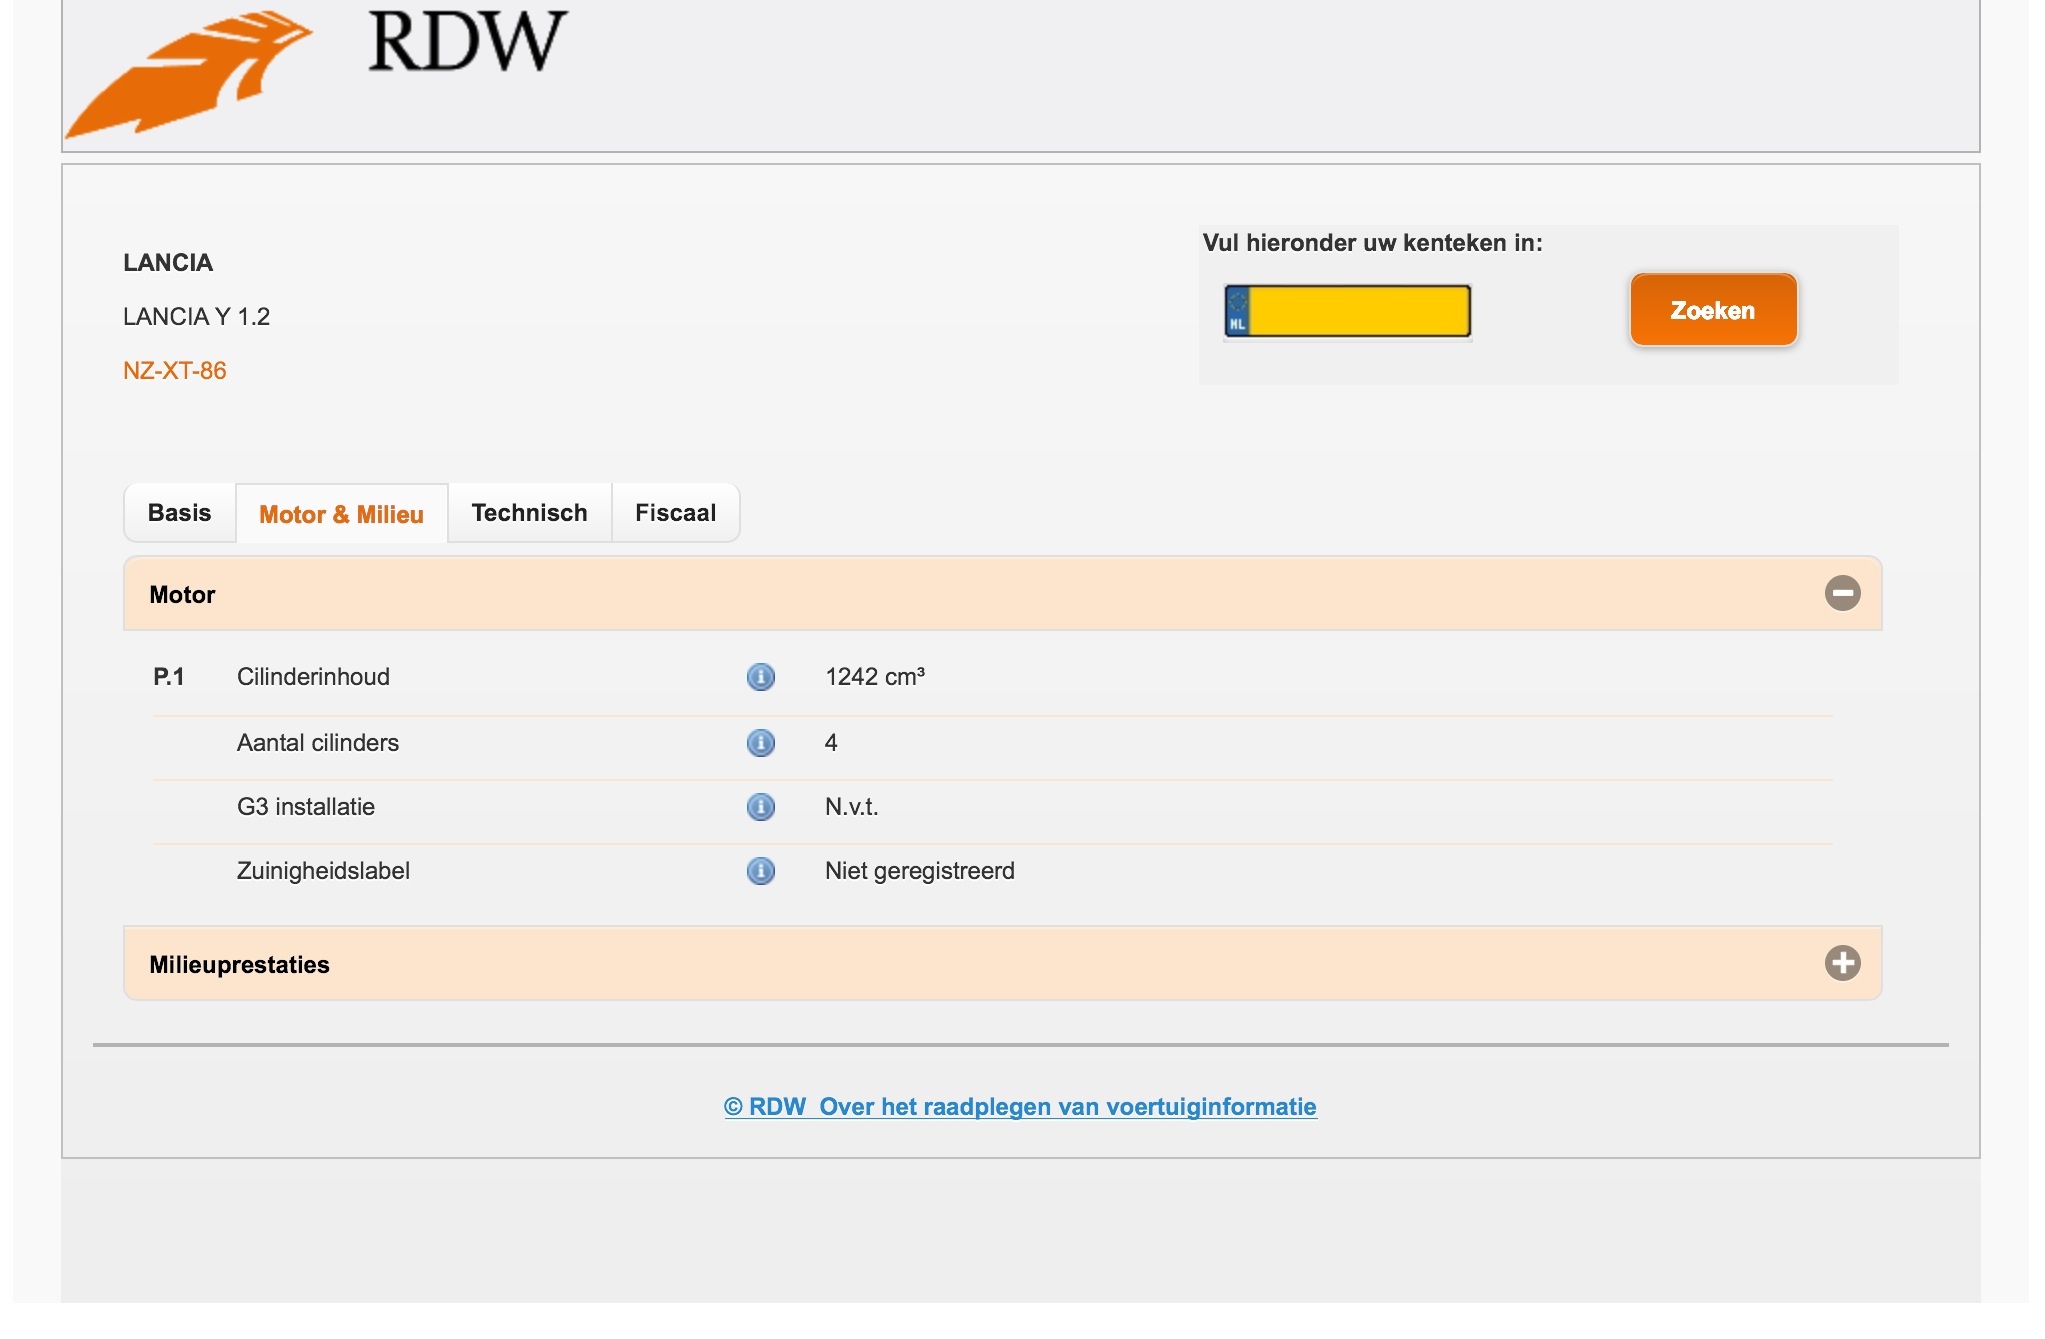Screen dimensions: 2045x1339
Task: Click the Niet geregistreerd value
Action: tap(920, 871)
